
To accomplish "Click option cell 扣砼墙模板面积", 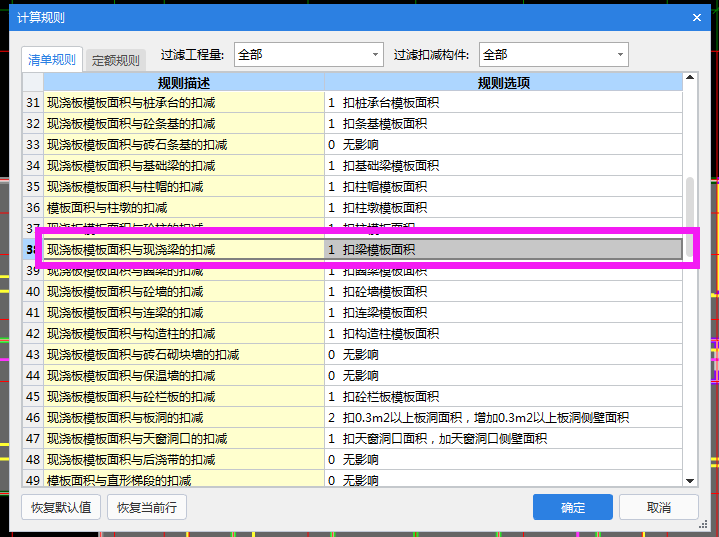I will (x=503, y=292).
